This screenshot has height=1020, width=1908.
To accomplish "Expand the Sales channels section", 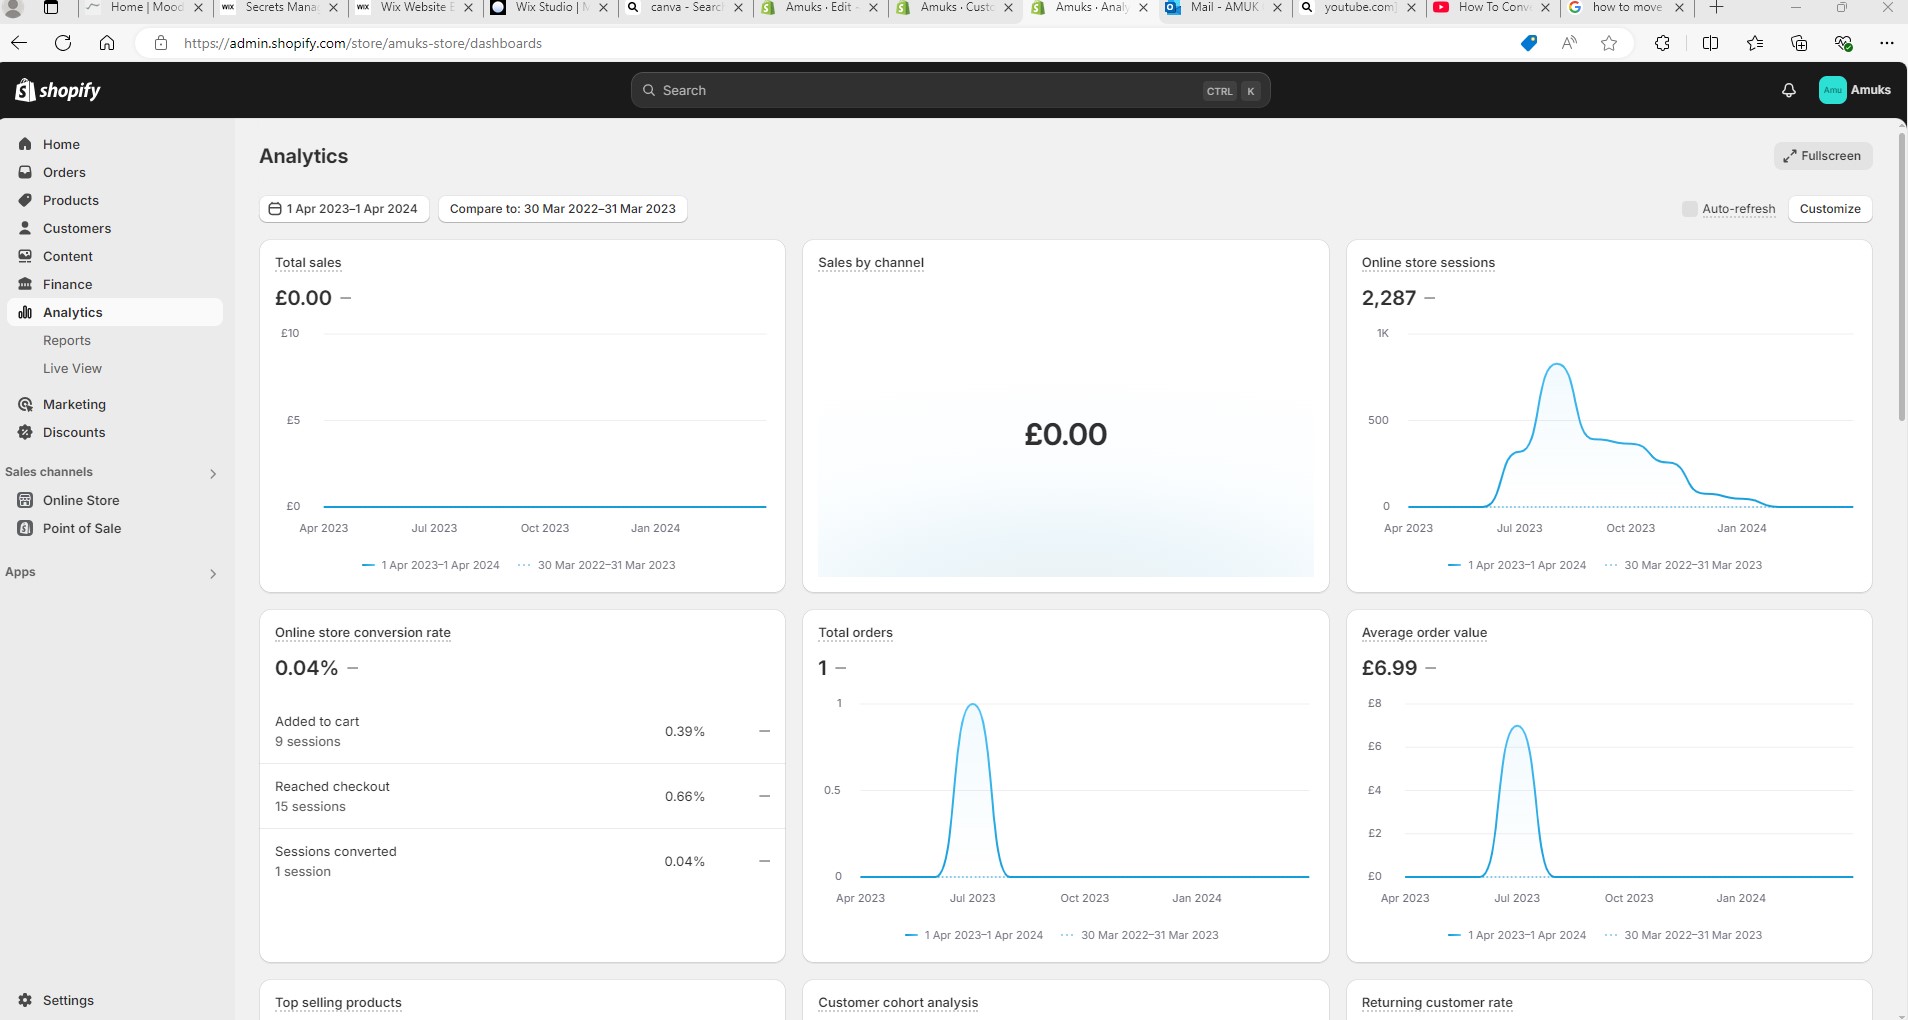I will pos(212,473).
